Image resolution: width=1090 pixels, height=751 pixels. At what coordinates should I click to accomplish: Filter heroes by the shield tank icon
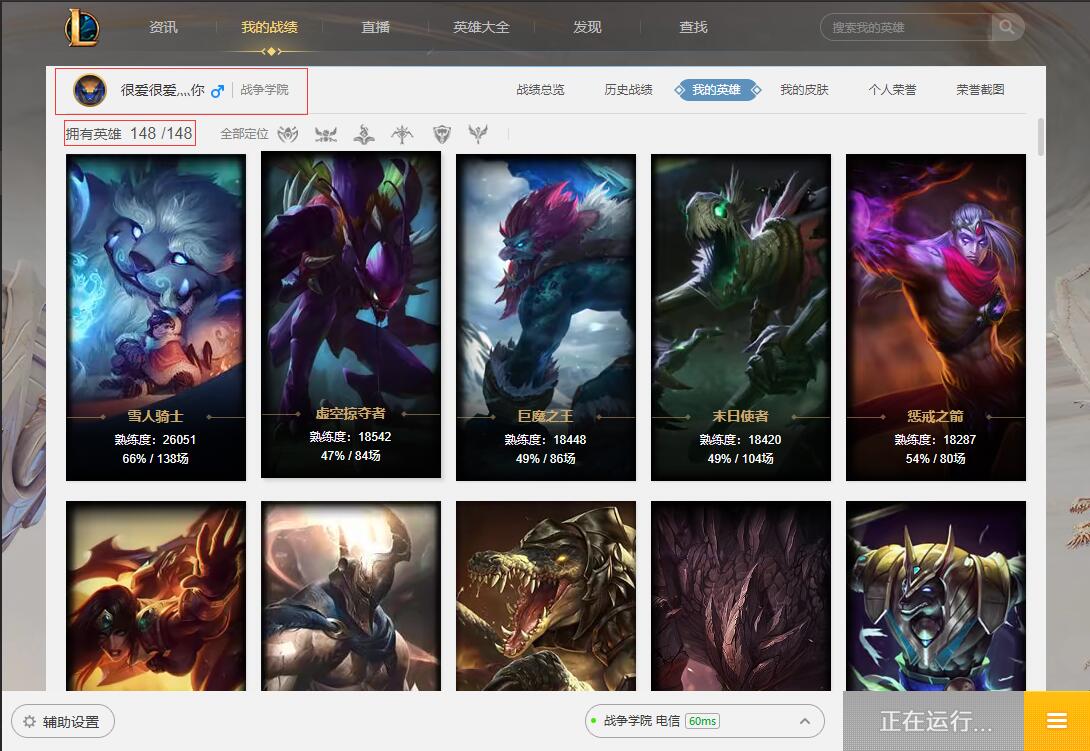441,134
